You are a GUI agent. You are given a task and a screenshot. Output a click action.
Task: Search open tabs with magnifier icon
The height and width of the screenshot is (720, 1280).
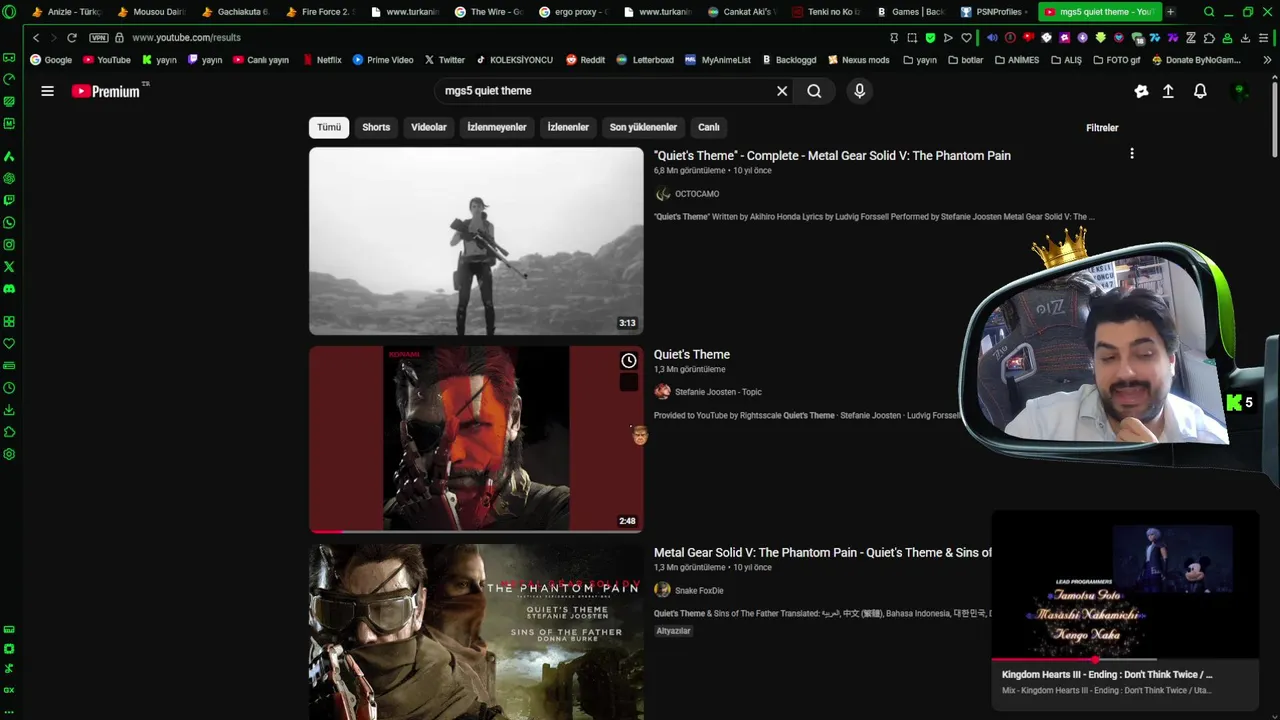coord(1209,12)
